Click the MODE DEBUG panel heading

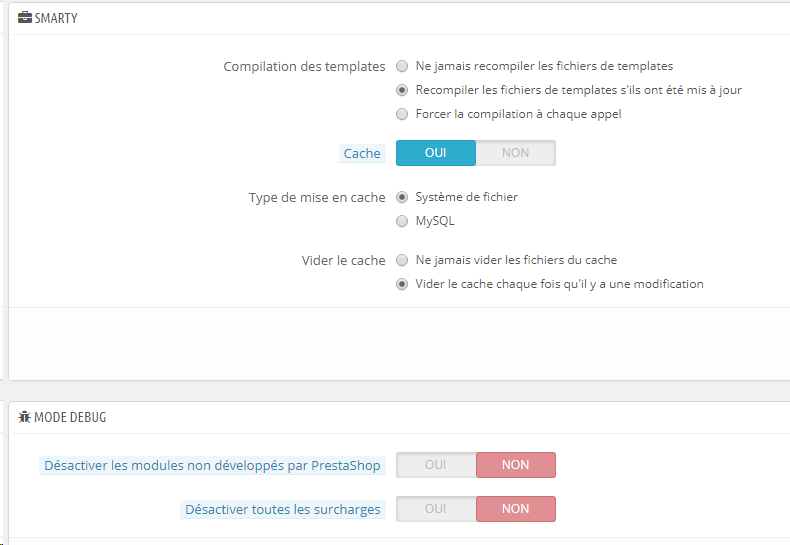tap(70, 417)
